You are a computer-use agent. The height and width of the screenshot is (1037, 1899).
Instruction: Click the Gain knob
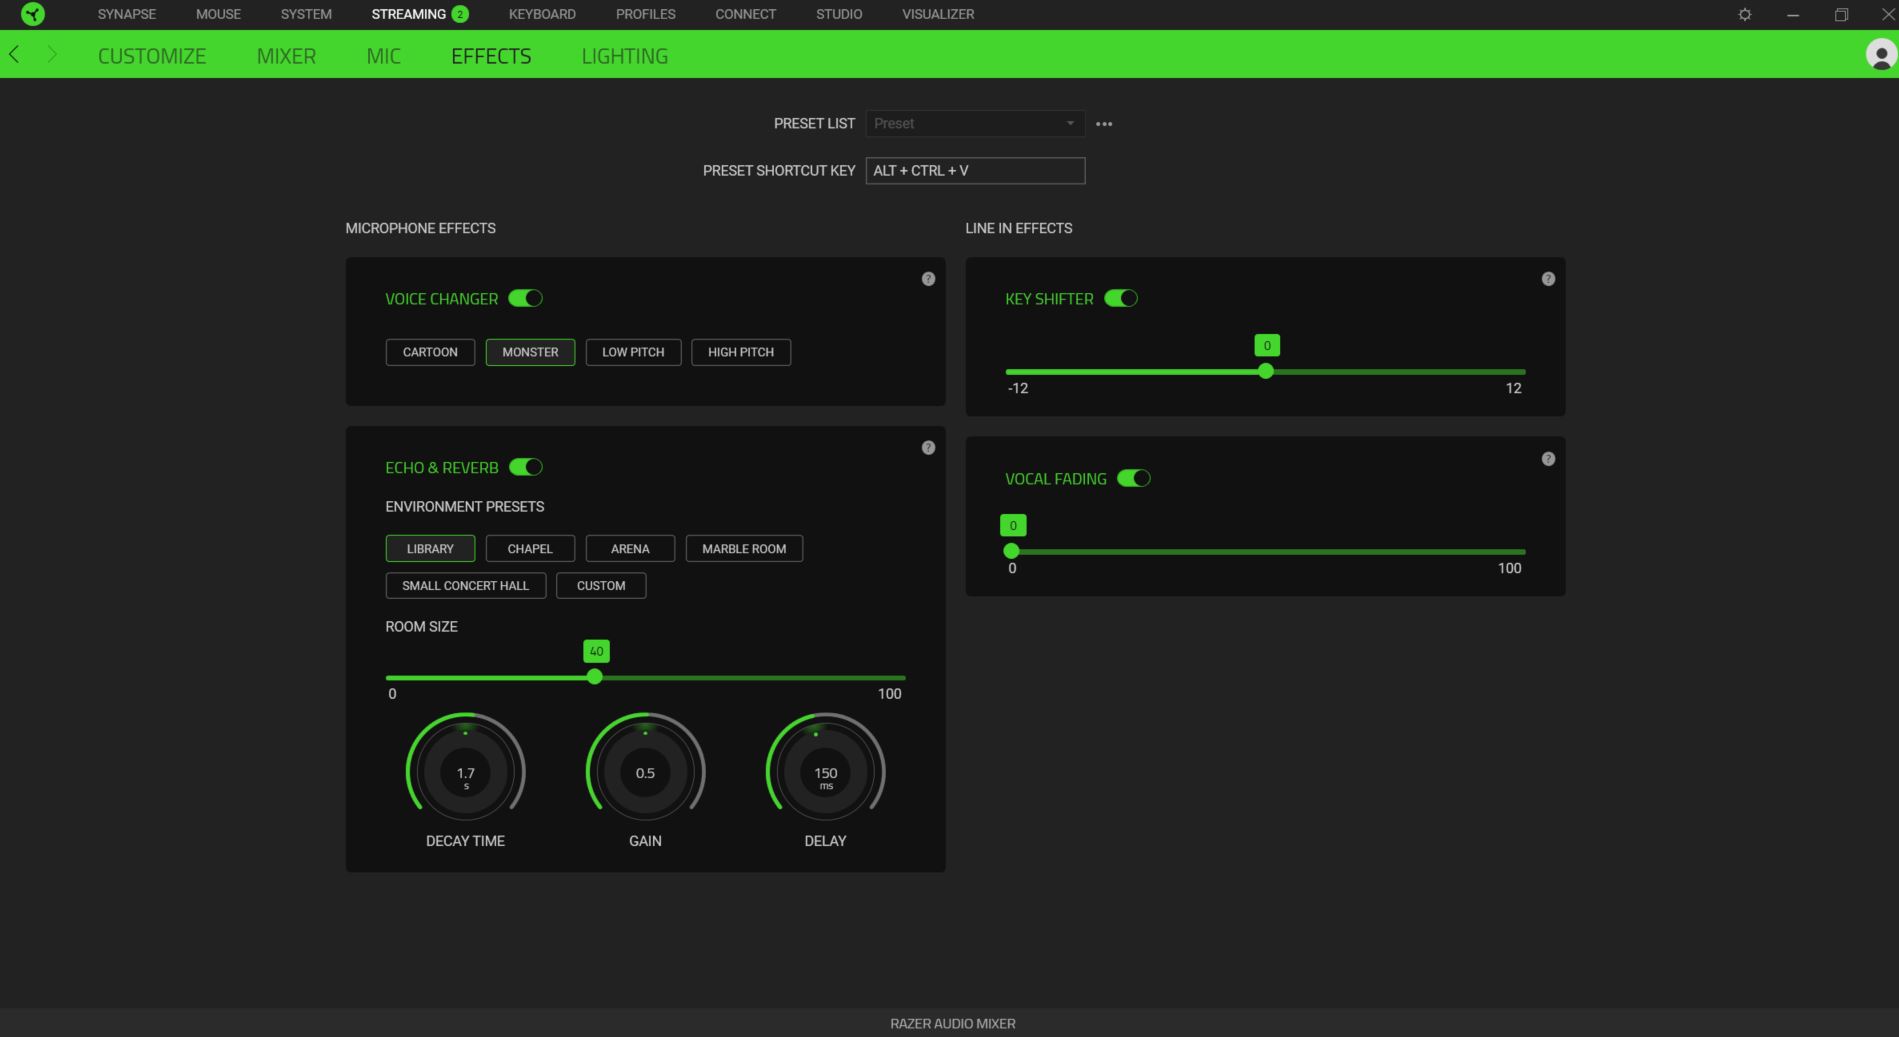click(x=645, y=773)
